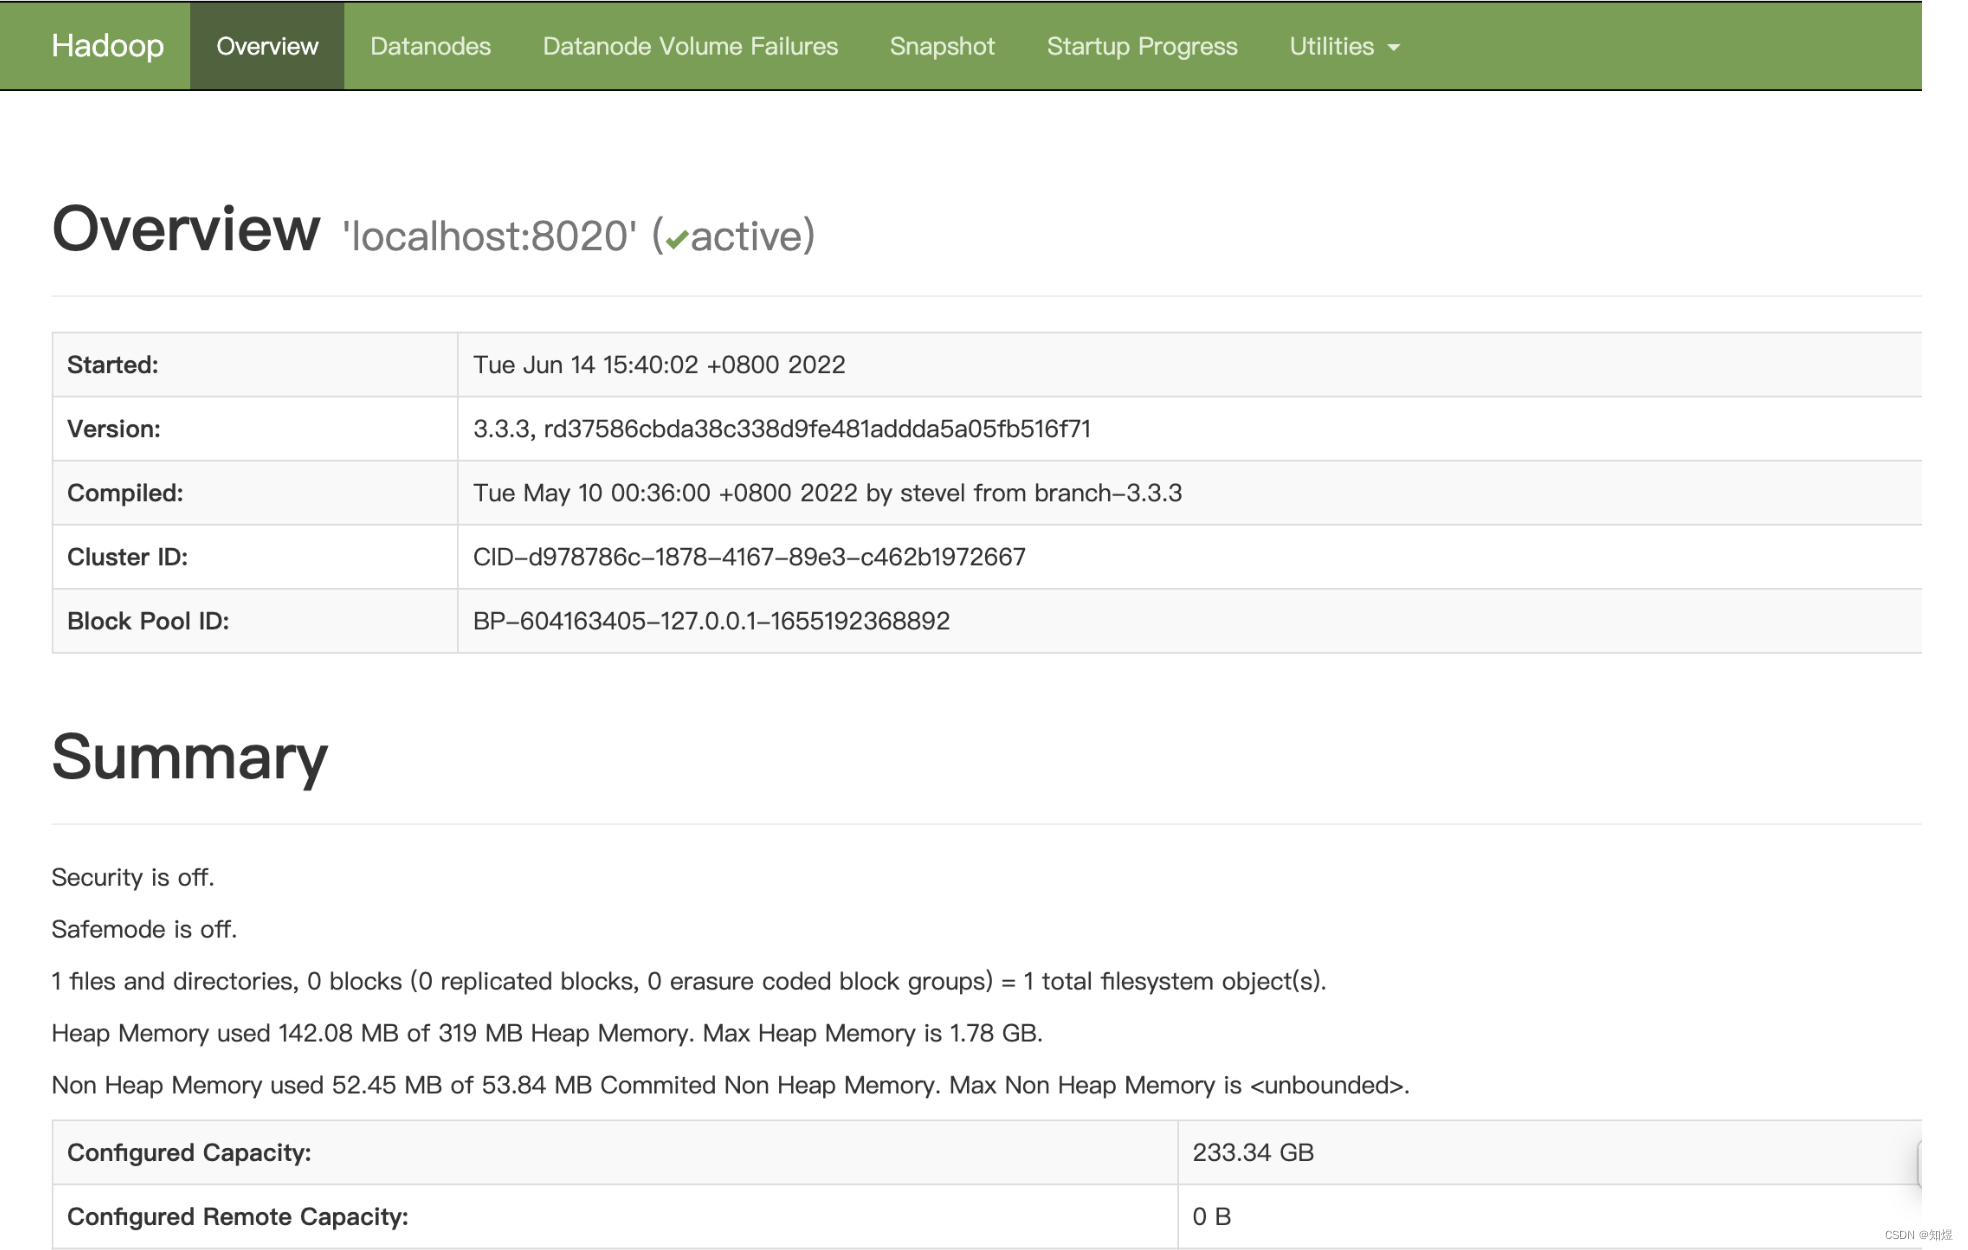The width and height of the screenshot is (1968, 1250).
Task: Click the Block Pool ID value
Action: (711, 621)
